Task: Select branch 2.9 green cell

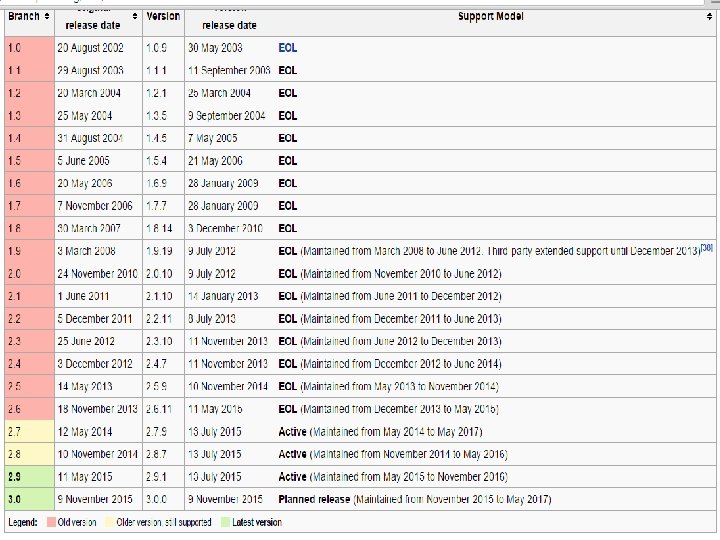Action: pos(29,477)
